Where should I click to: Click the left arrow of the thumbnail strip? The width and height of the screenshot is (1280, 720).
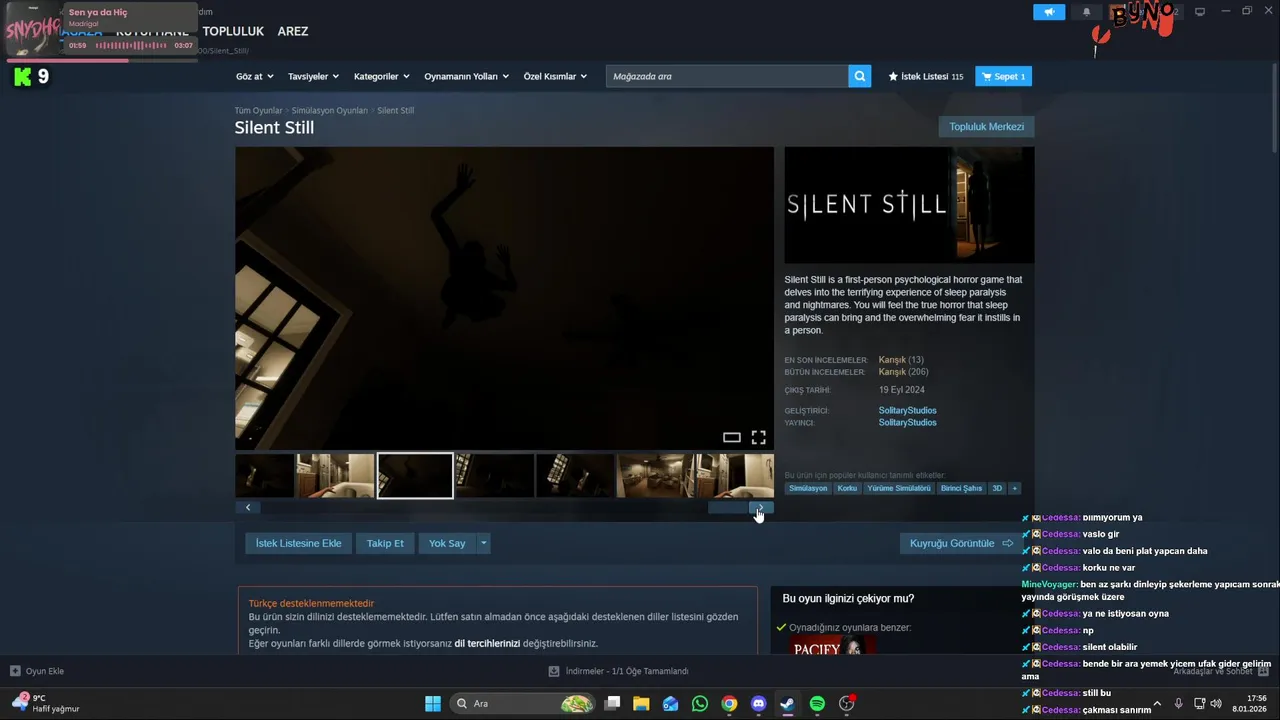pyautogui.click(x=248, y=507)
